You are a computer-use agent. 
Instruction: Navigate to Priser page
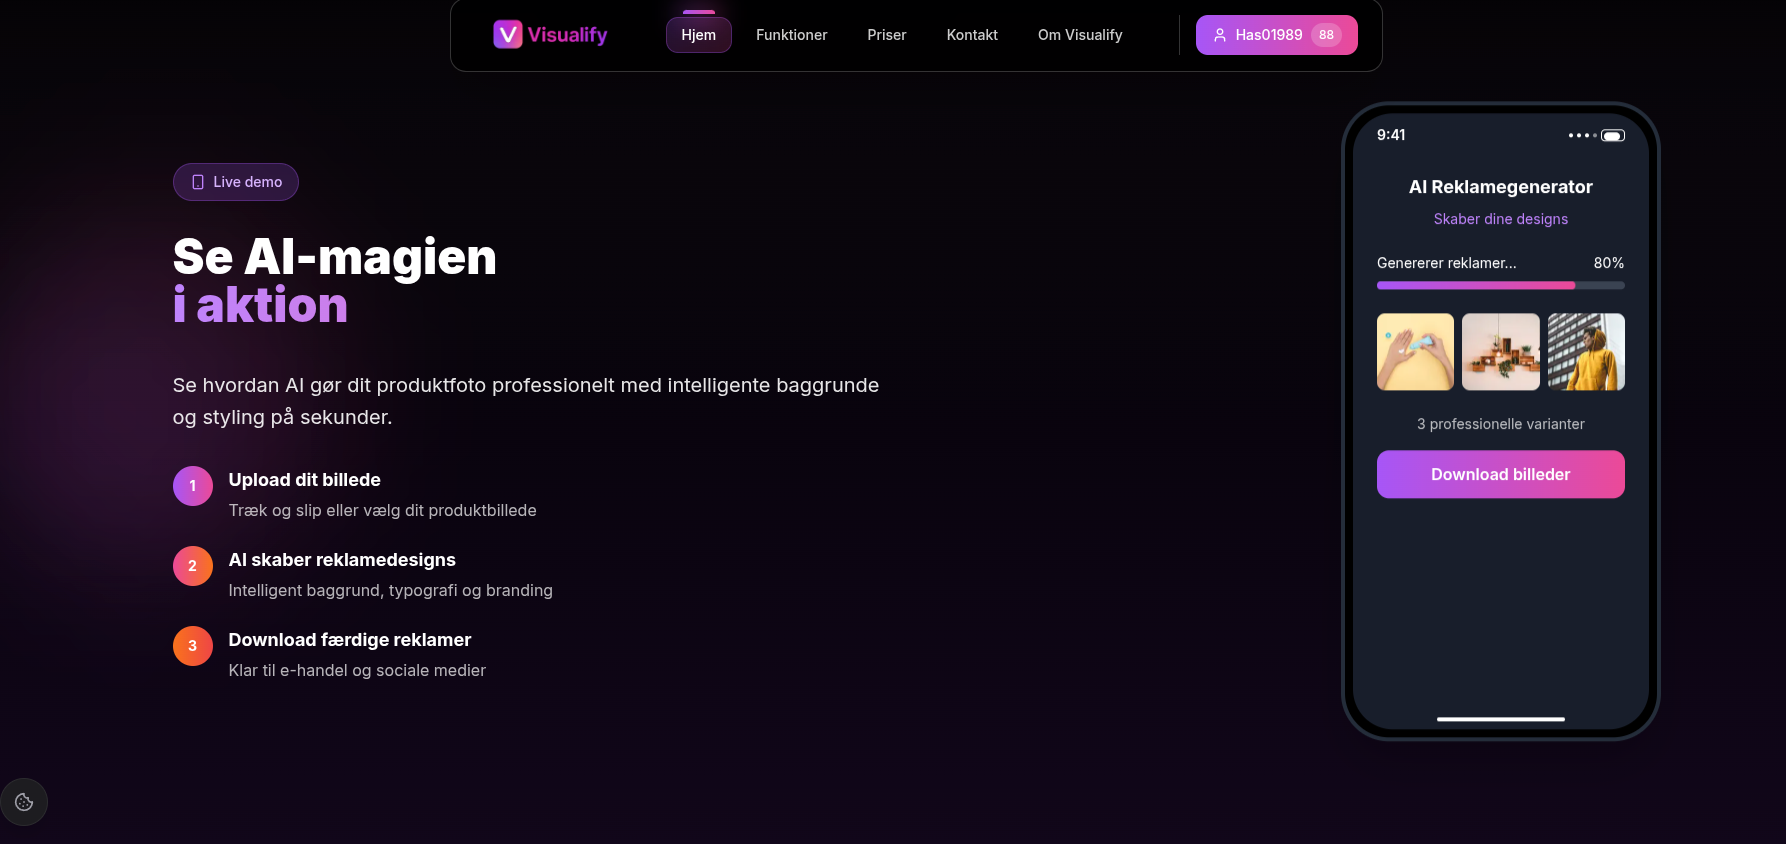pos(886,35)
